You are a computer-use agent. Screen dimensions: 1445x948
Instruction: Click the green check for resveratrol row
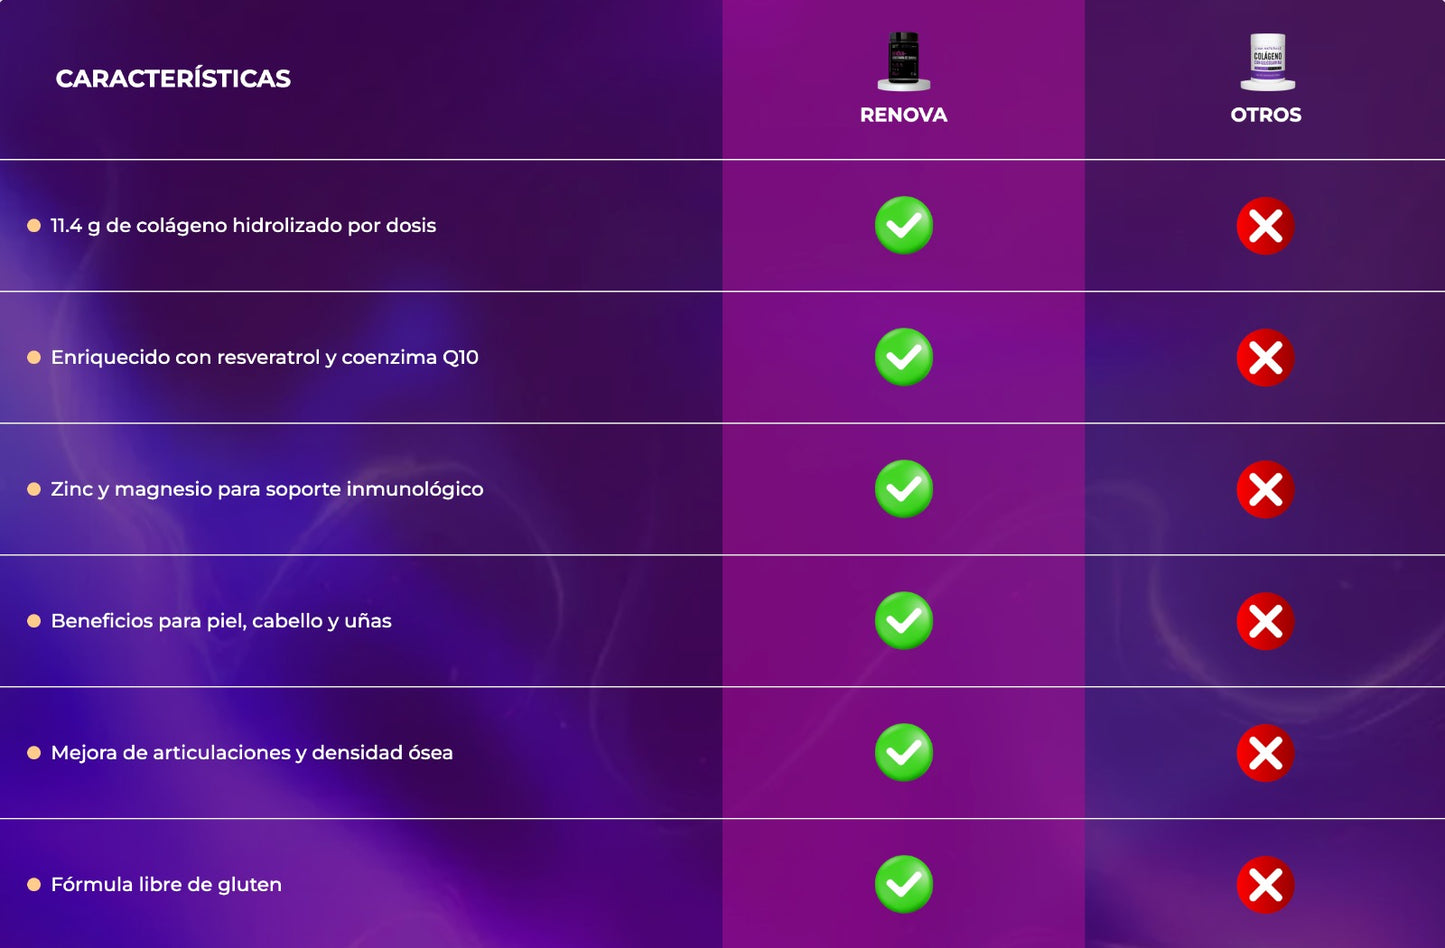(904, 357)
